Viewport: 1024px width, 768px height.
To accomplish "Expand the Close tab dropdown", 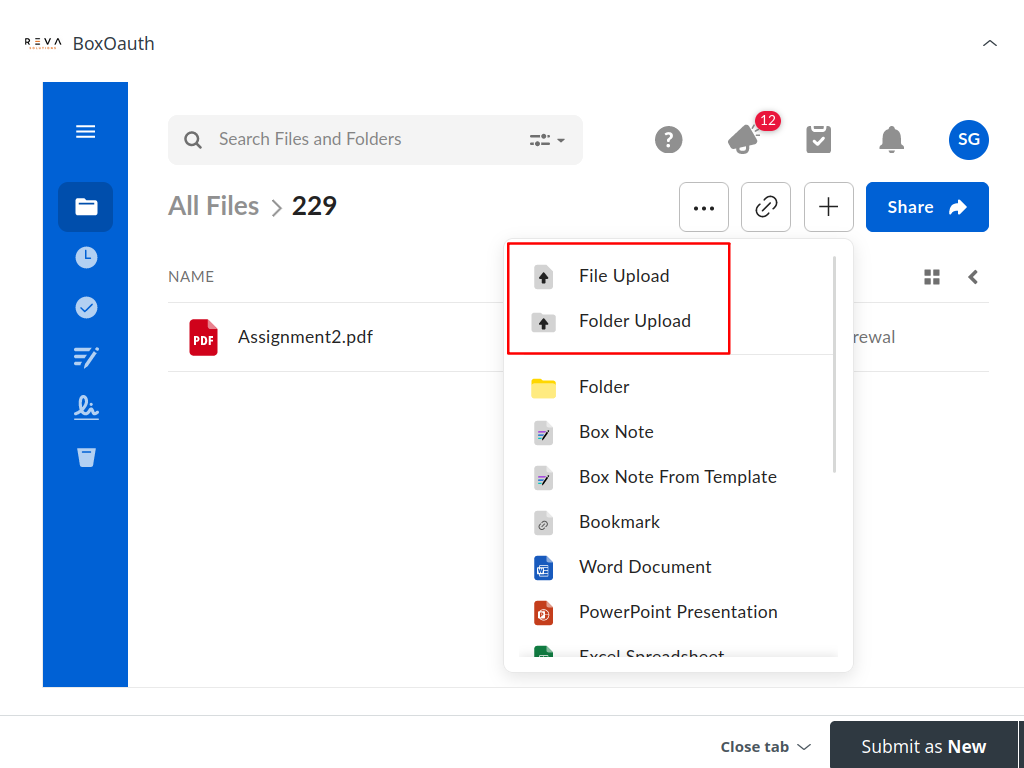I will pos(764,746).
